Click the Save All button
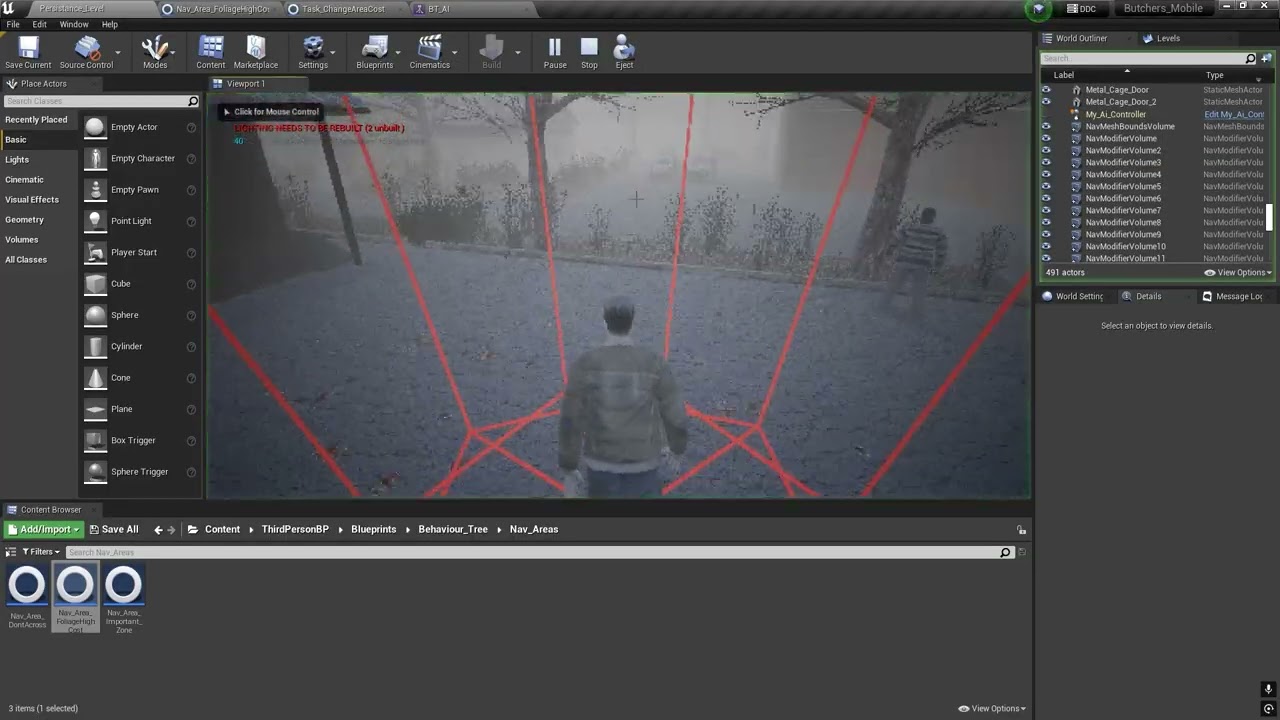The height and width of the screenshot is (720, 1280). pyautogui.click(x=114, y=529)
